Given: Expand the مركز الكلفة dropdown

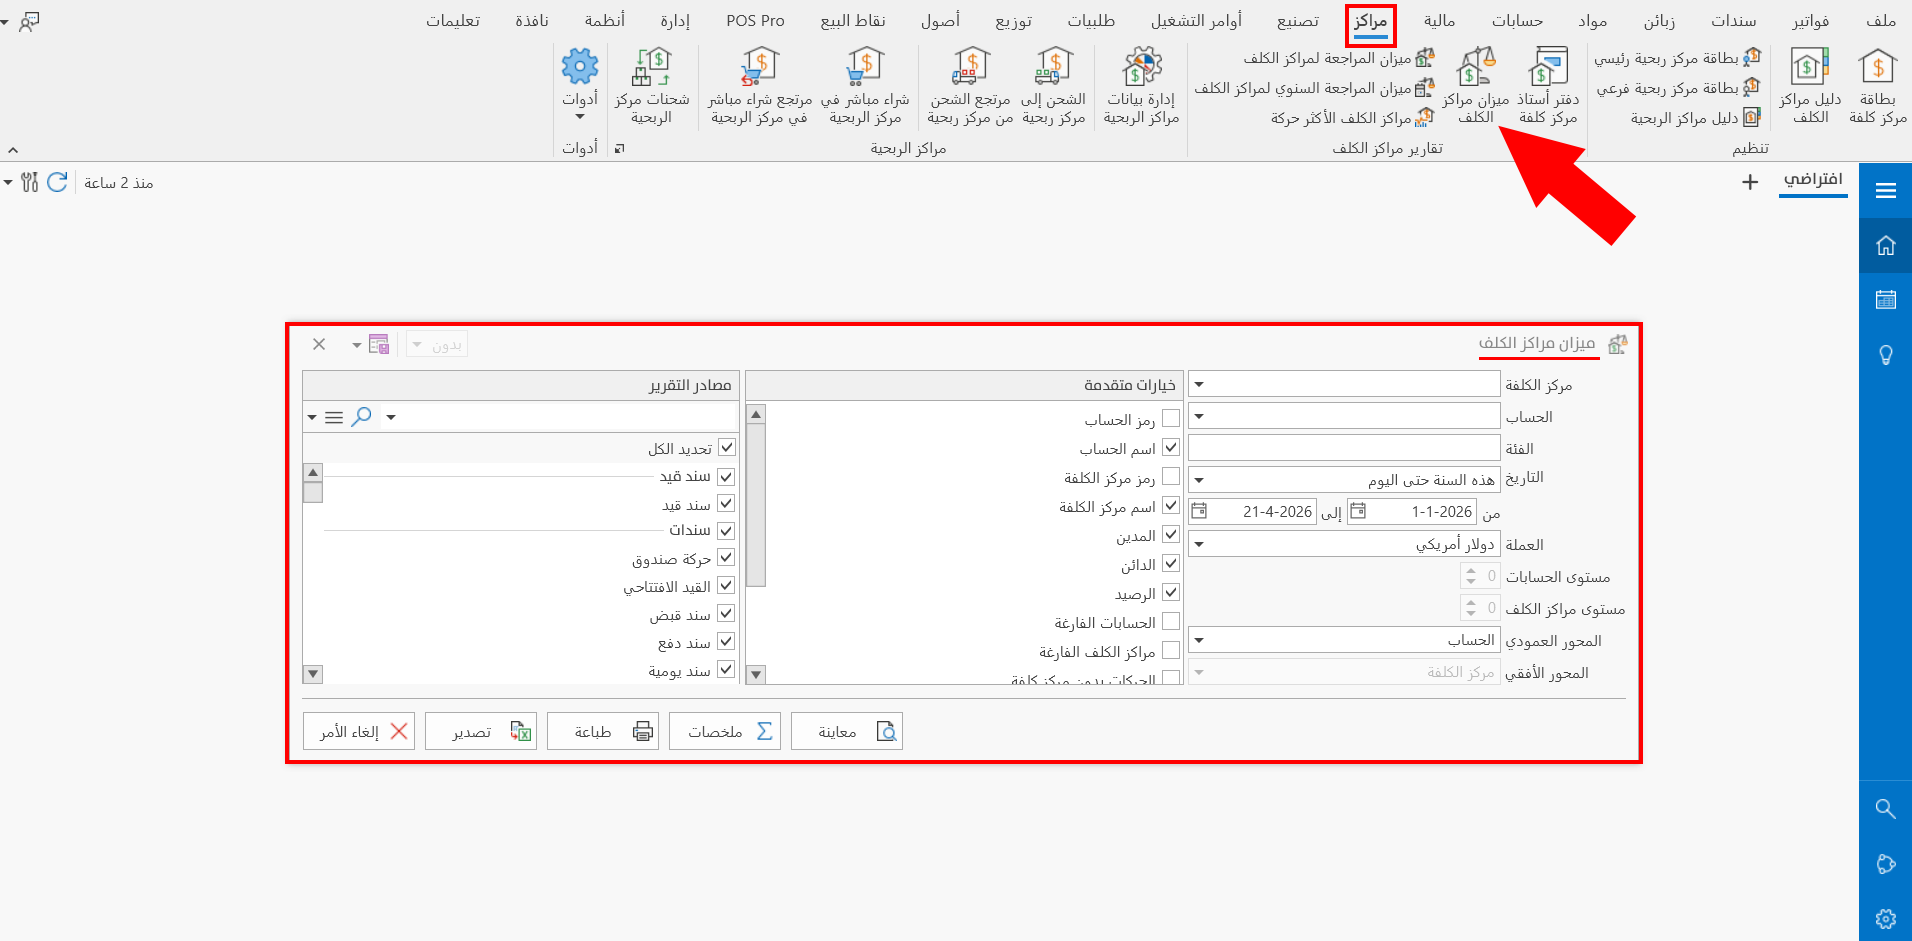Looking at the screenshot, I should coord(1199,384).
